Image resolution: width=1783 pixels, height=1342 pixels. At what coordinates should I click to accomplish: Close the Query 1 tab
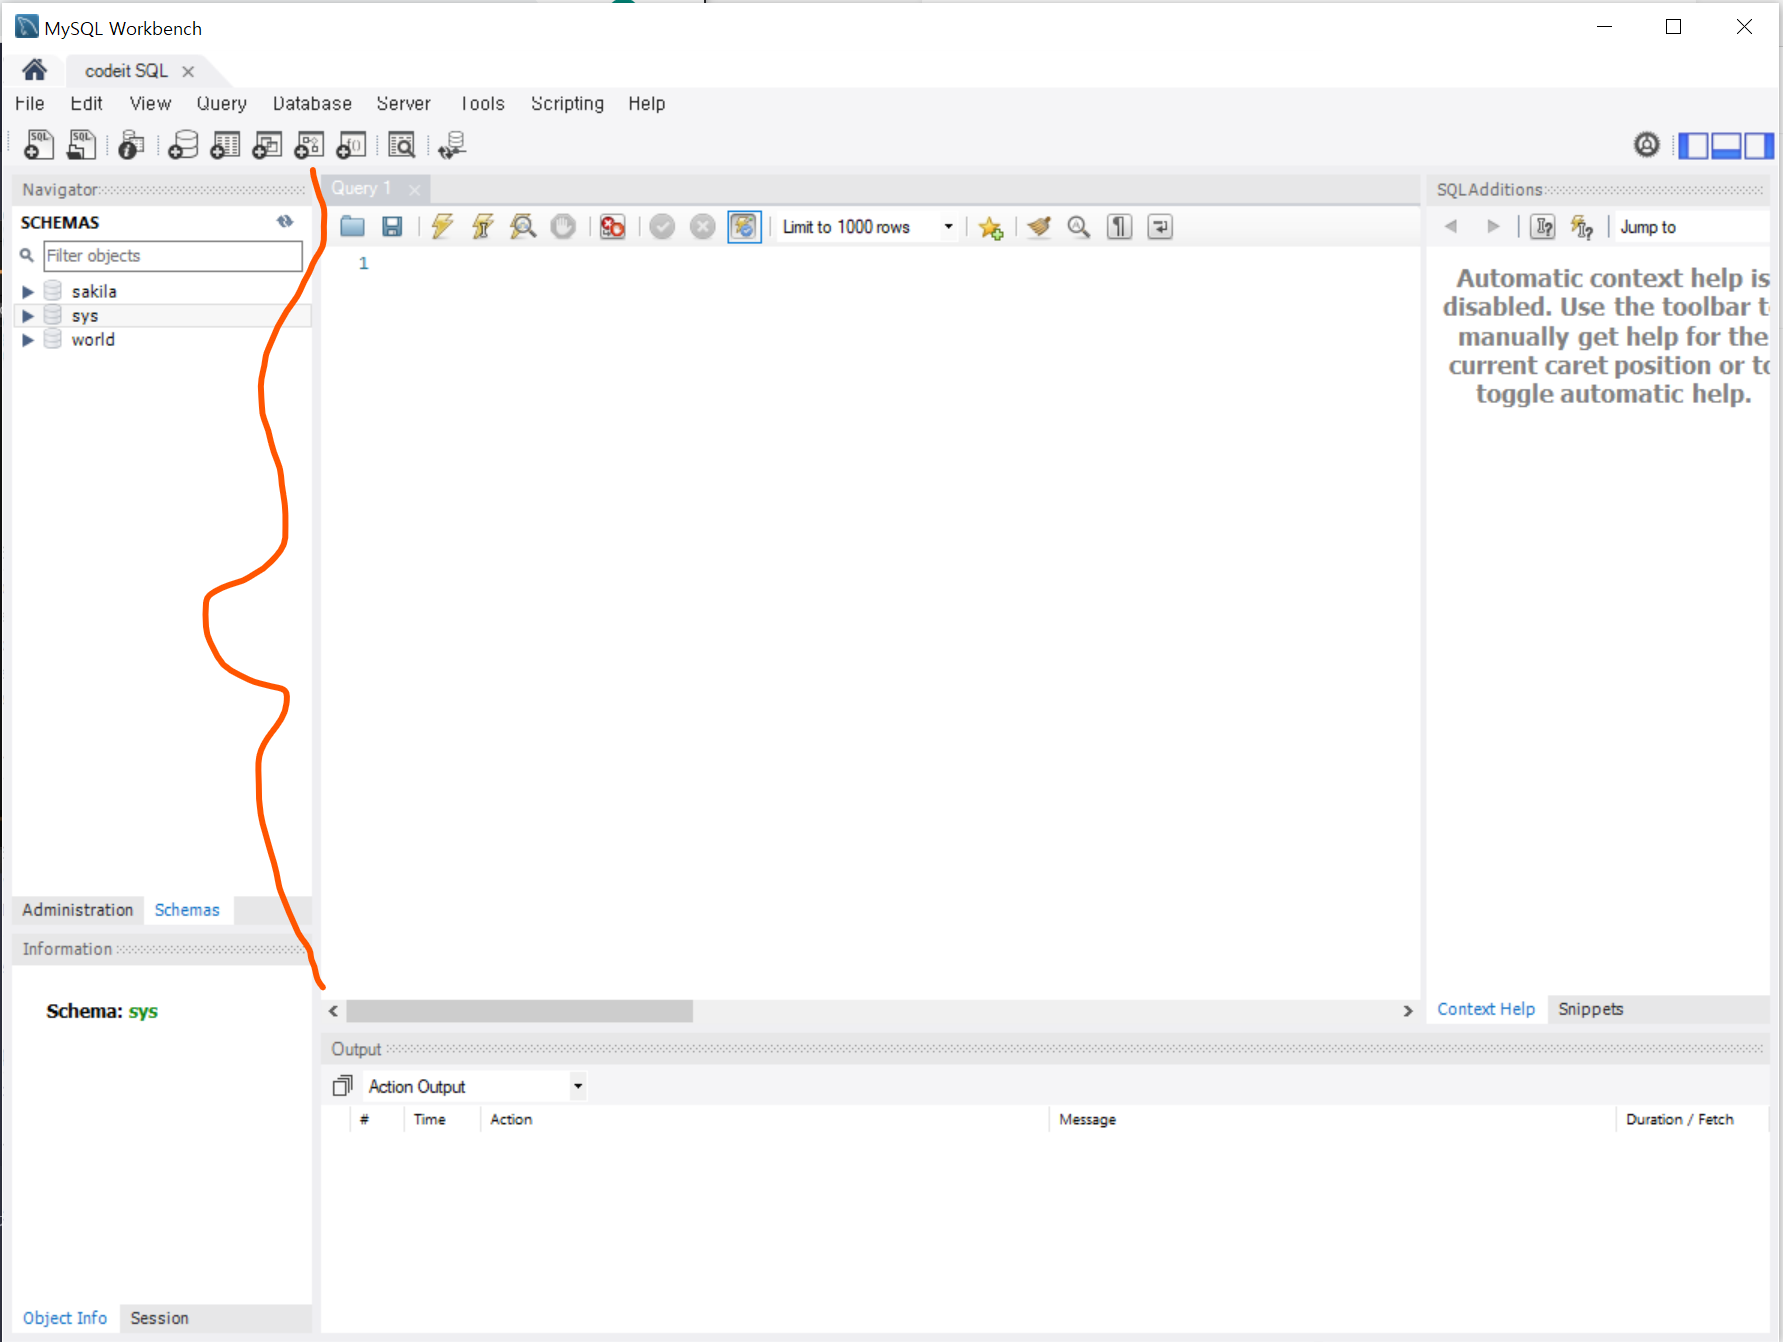coord(414,189)
